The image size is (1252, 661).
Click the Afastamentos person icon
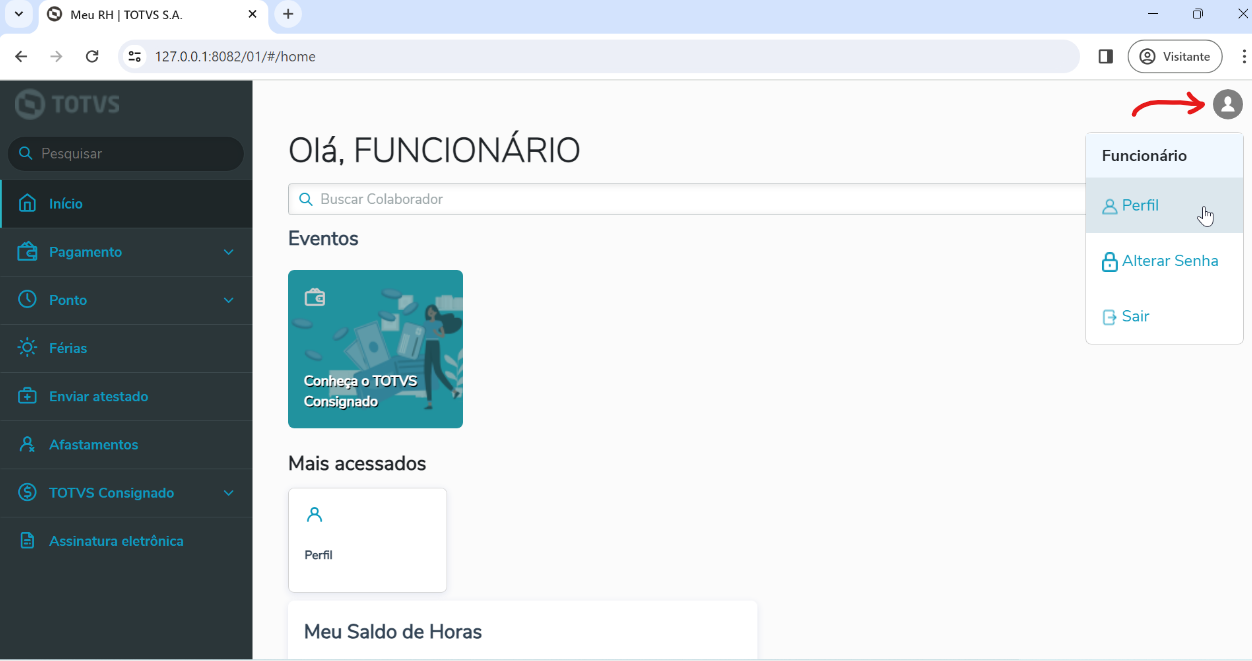[28, 444]
